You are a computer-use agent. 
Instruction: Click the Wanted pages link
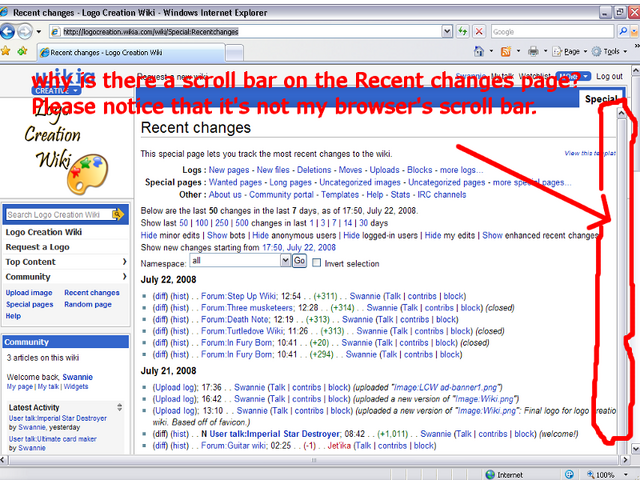(x=236, y=182)
